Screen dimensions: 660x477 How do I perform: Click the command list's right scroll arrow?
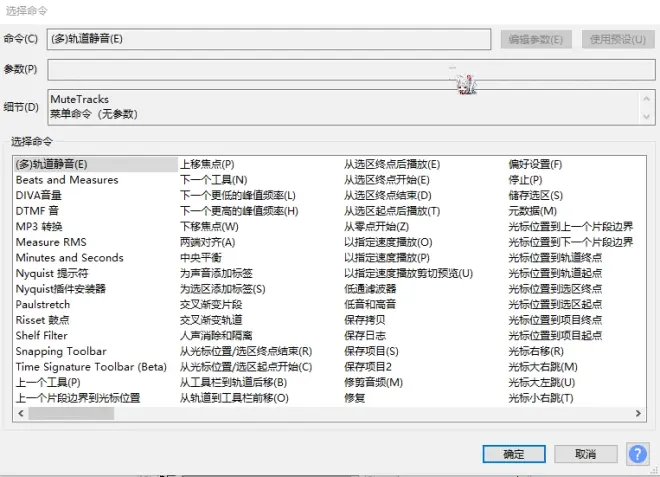click(638, 413)
